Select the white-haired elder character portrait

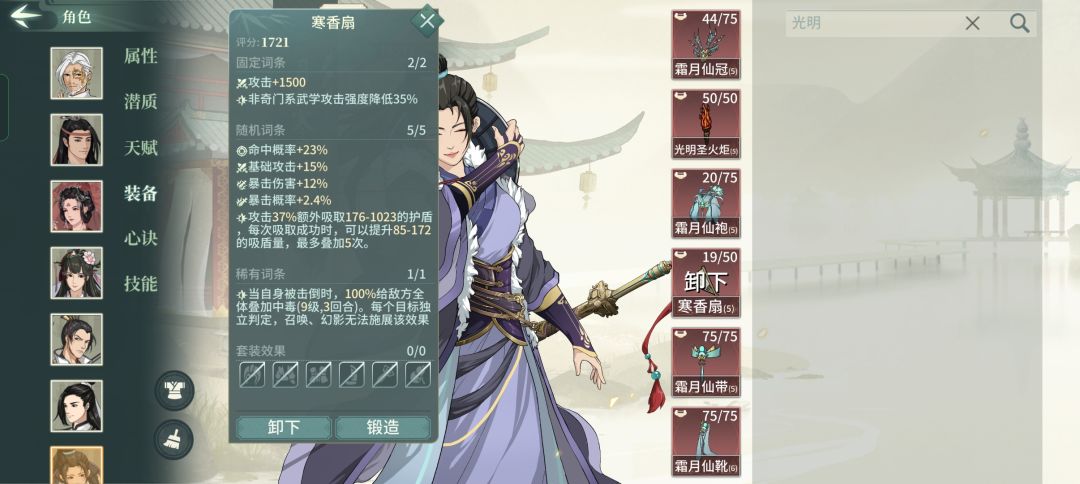pos(76,73)
